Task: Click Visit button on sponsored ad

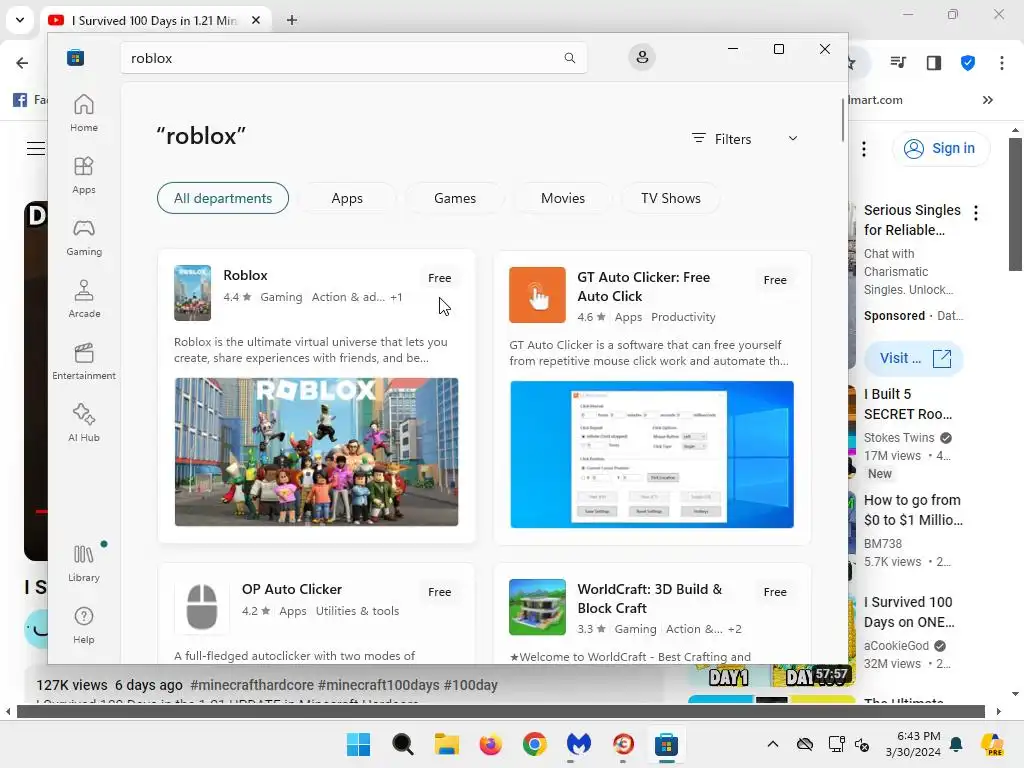Action: point(914,358)
